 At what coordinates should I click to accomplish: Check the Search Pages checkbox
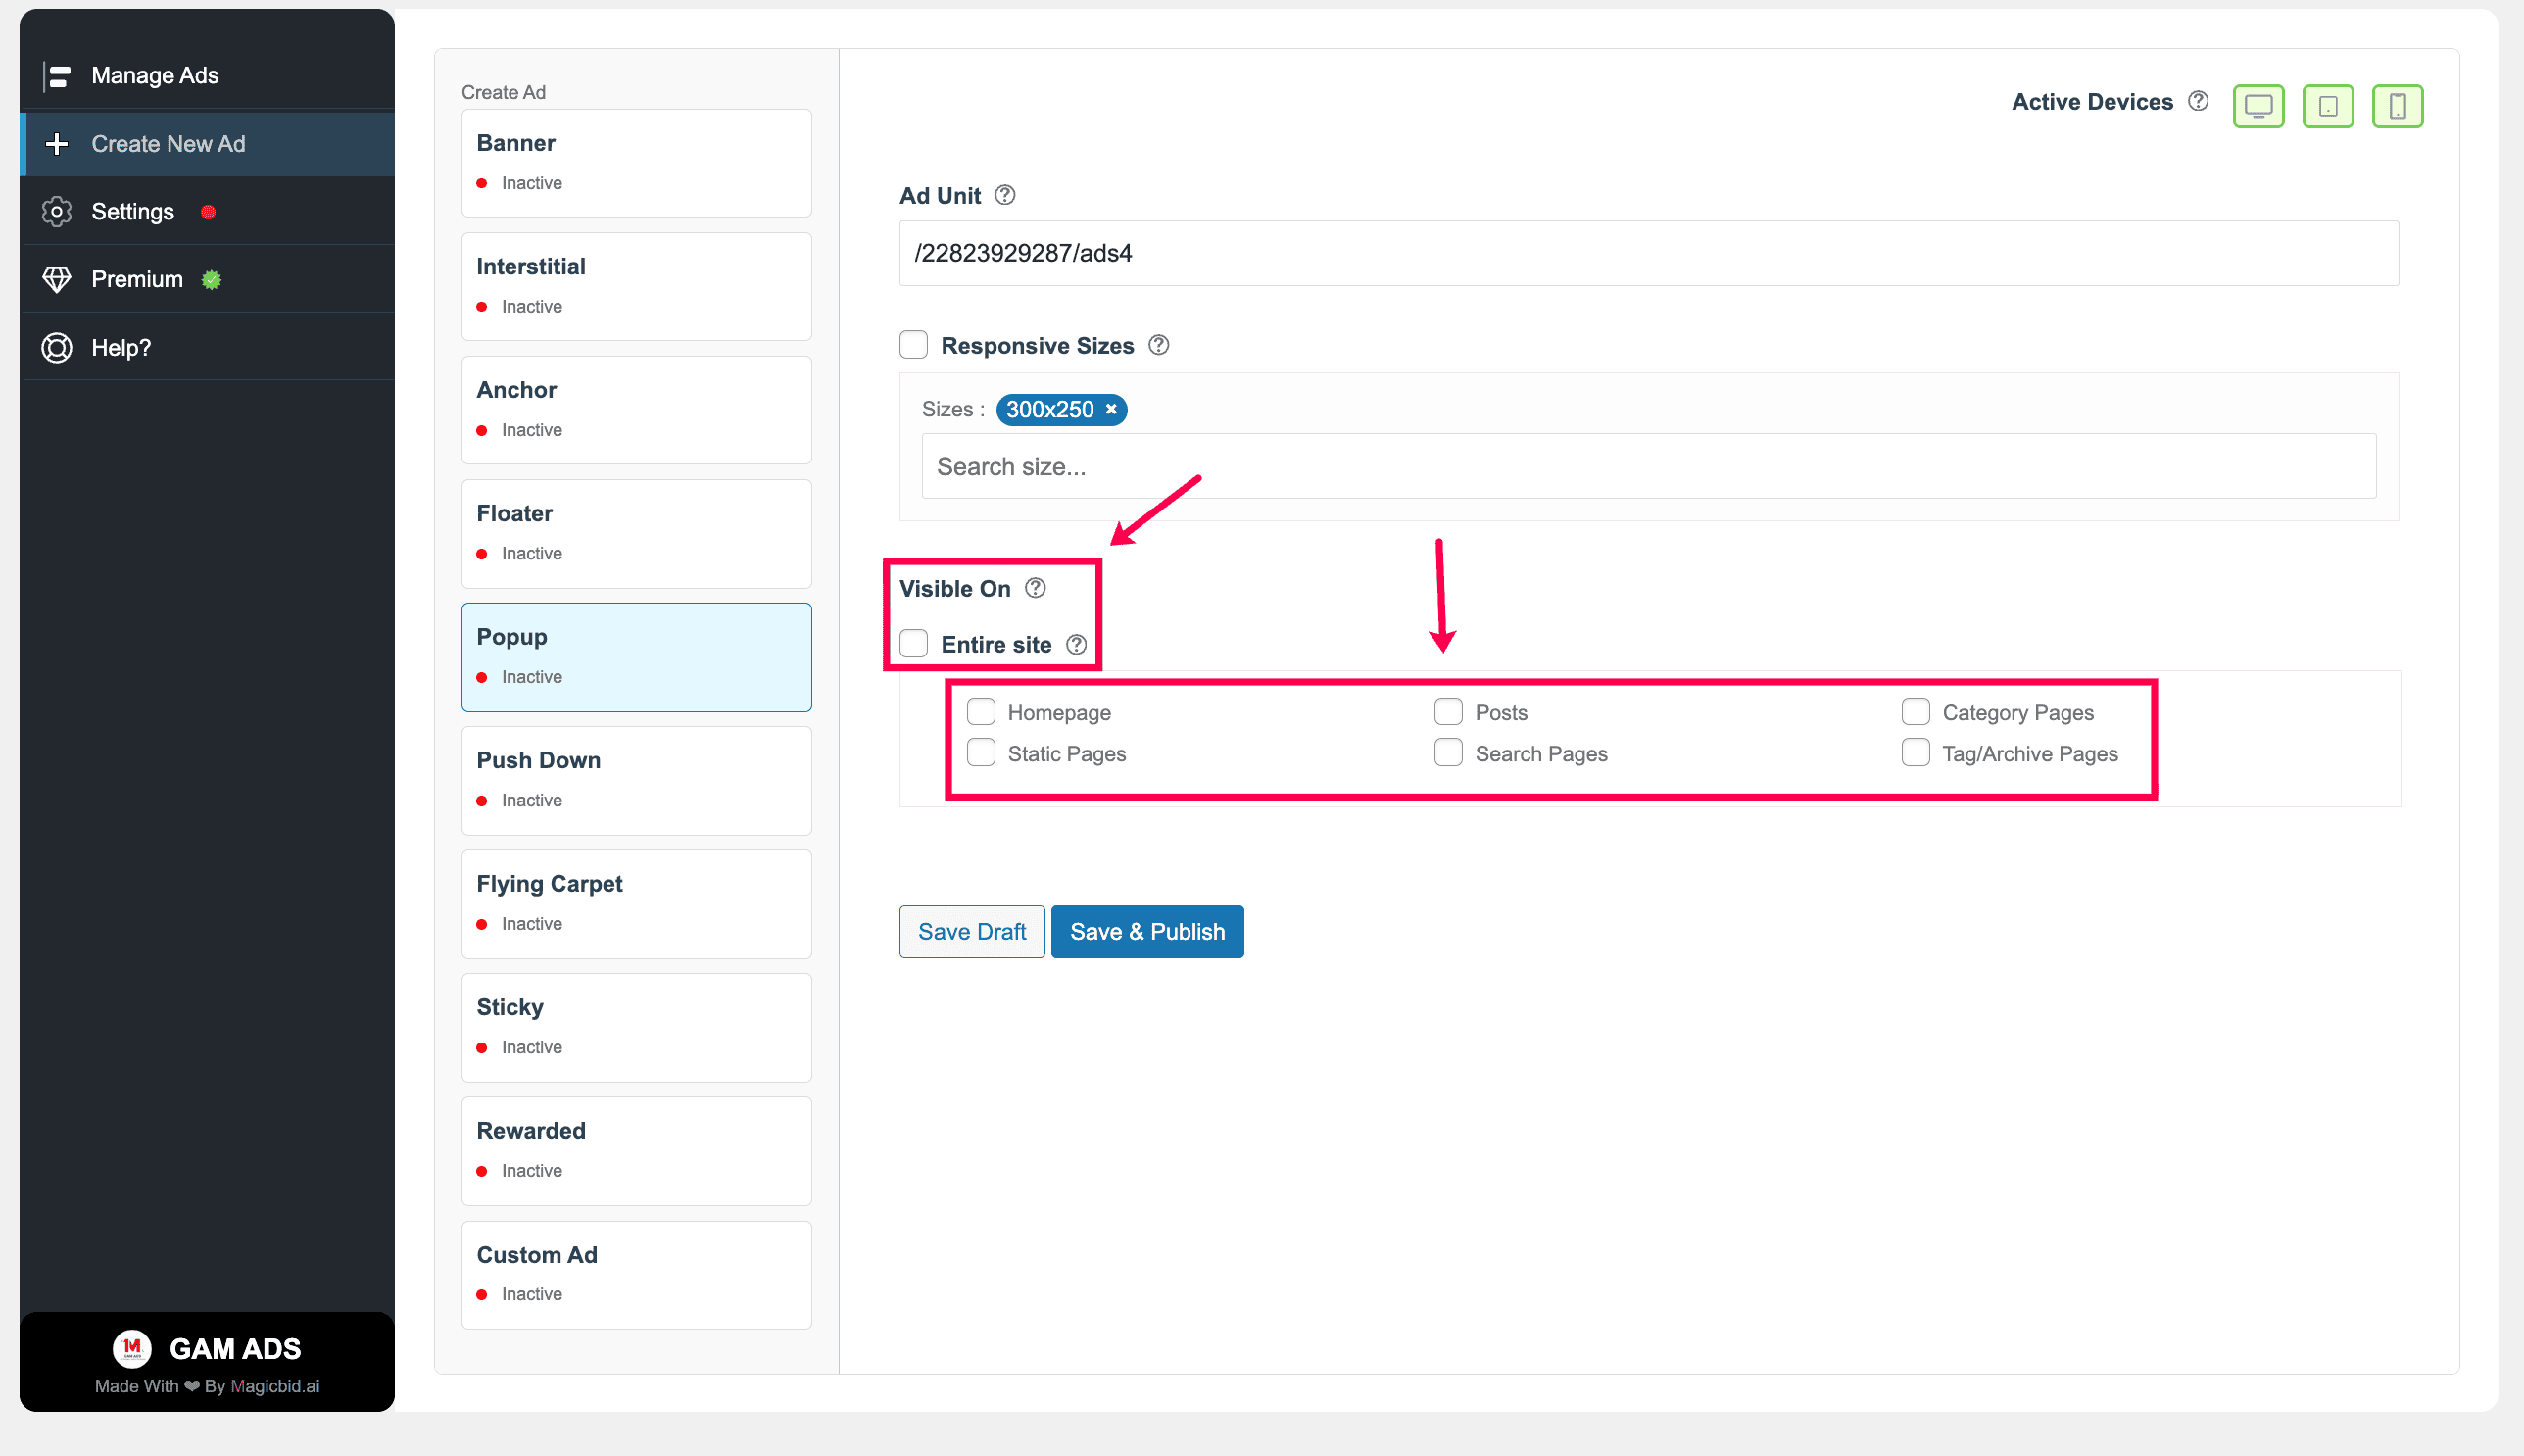1448,753
